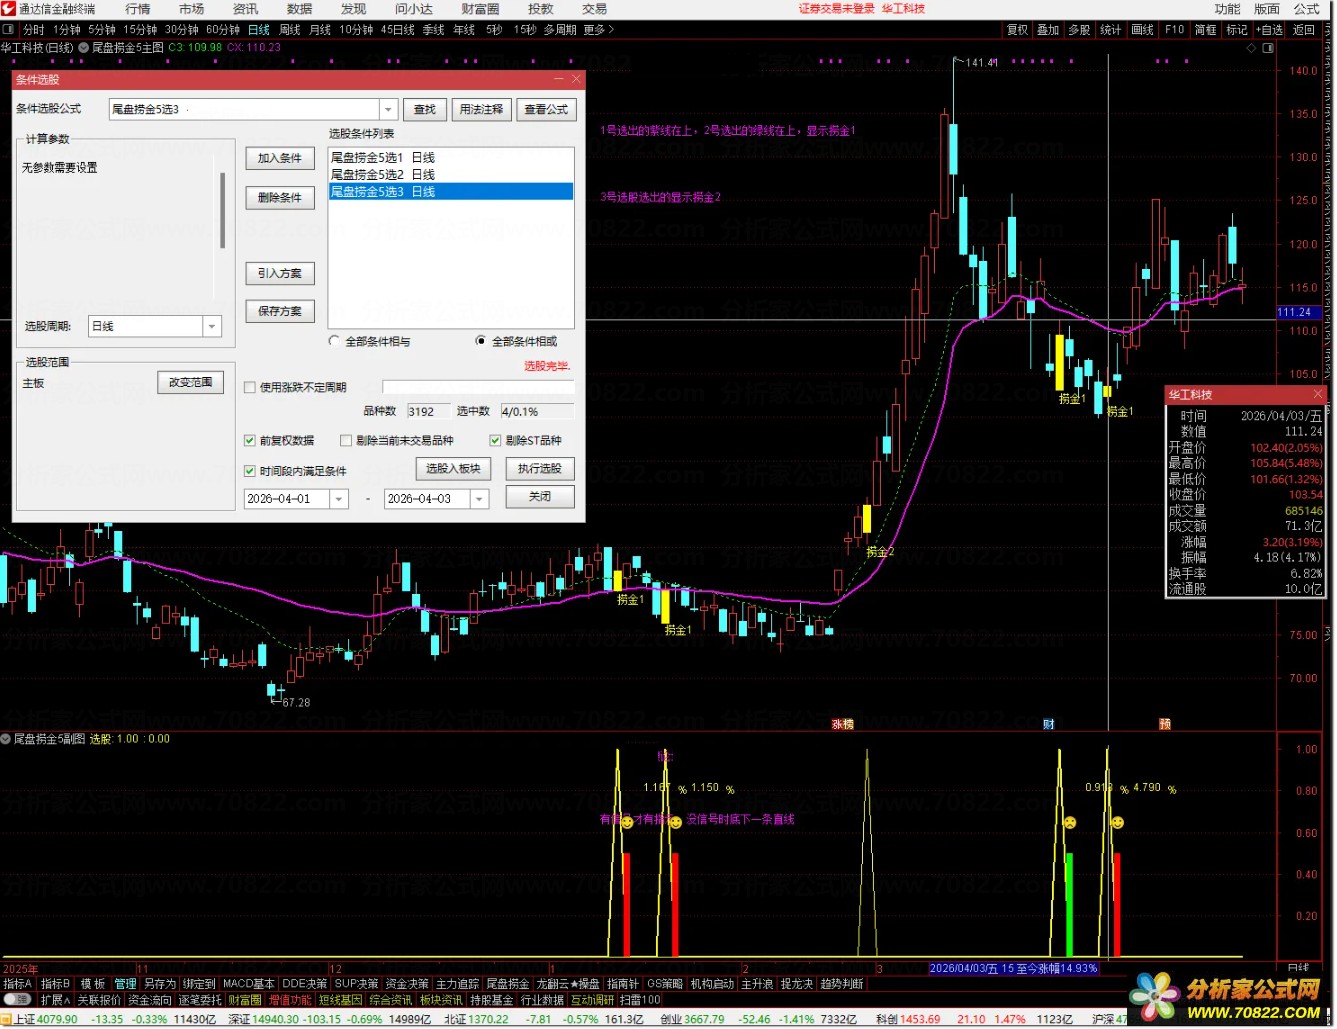Click the round arrow icon beside 尾盘捞金5主图
The image size is (1337, 1029).
(x=83, y=47)
